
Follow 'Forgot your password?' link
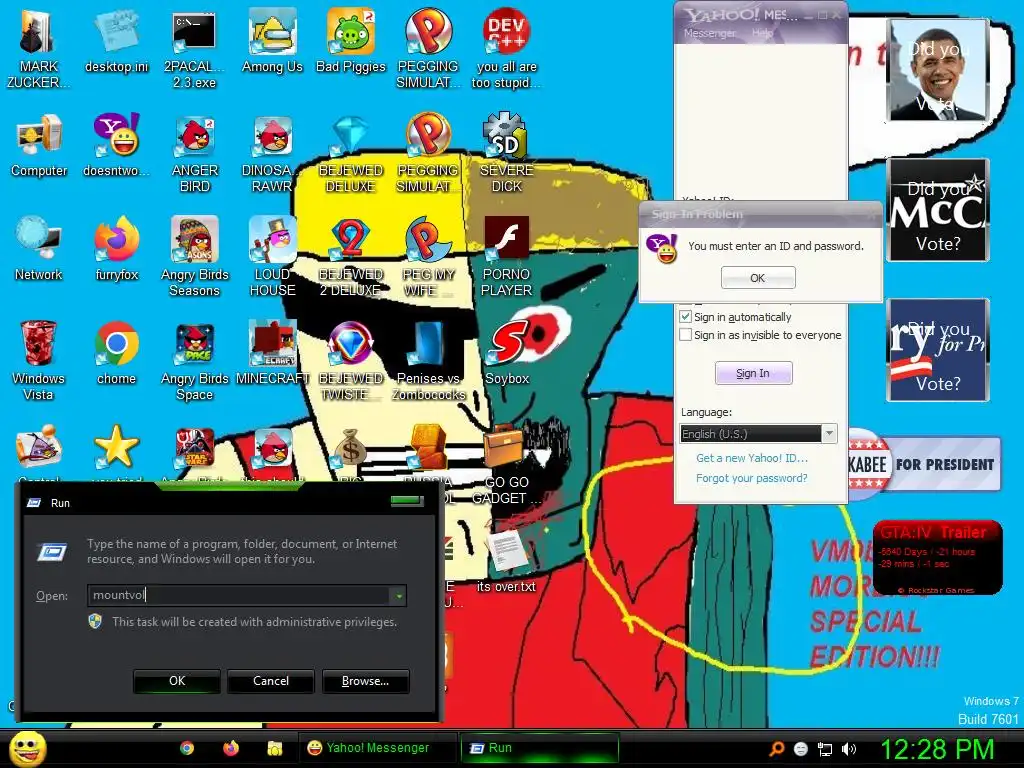[x=752, y=478]
